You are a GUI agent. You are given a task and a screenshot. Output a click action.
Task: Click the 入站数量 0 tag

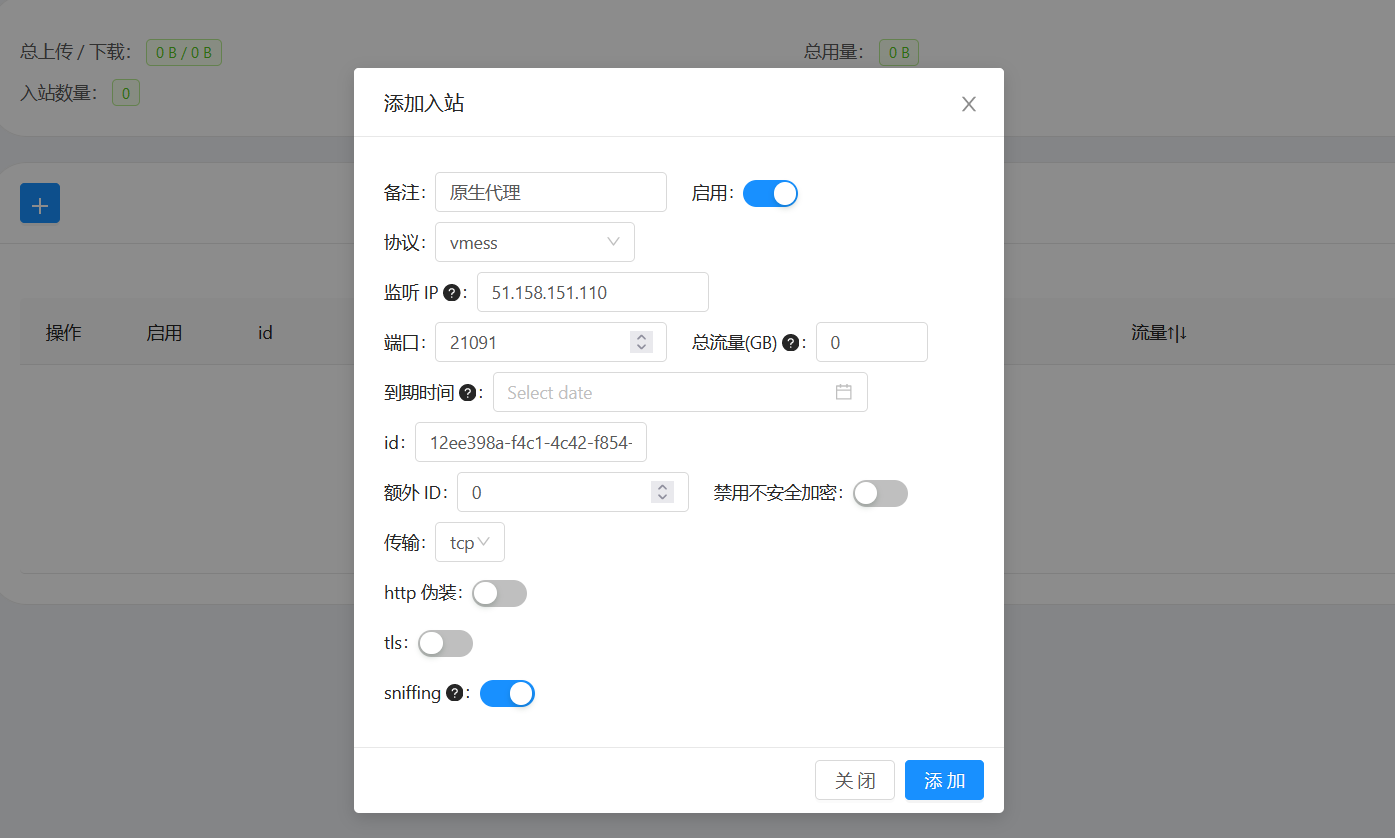(x=126, y=94)
